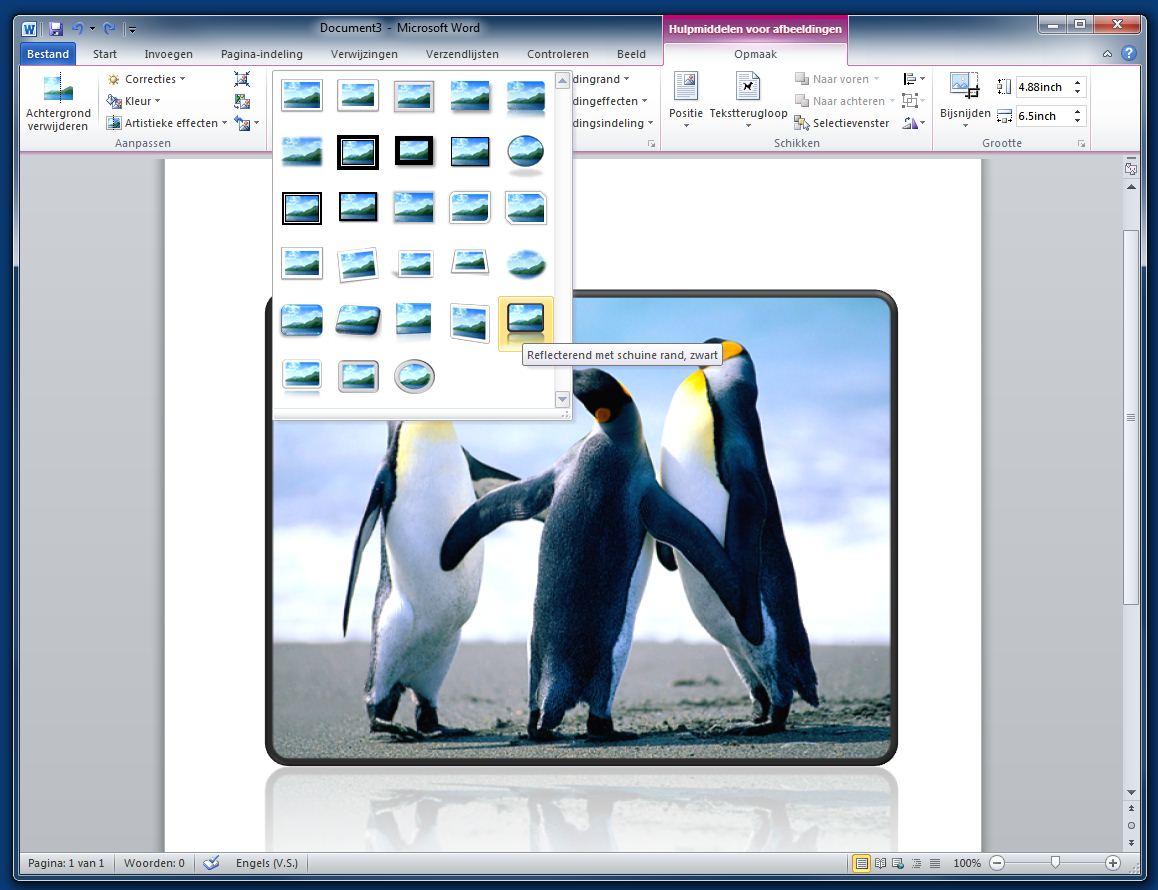Click the Redo icon in quick access toolbar

109,29
